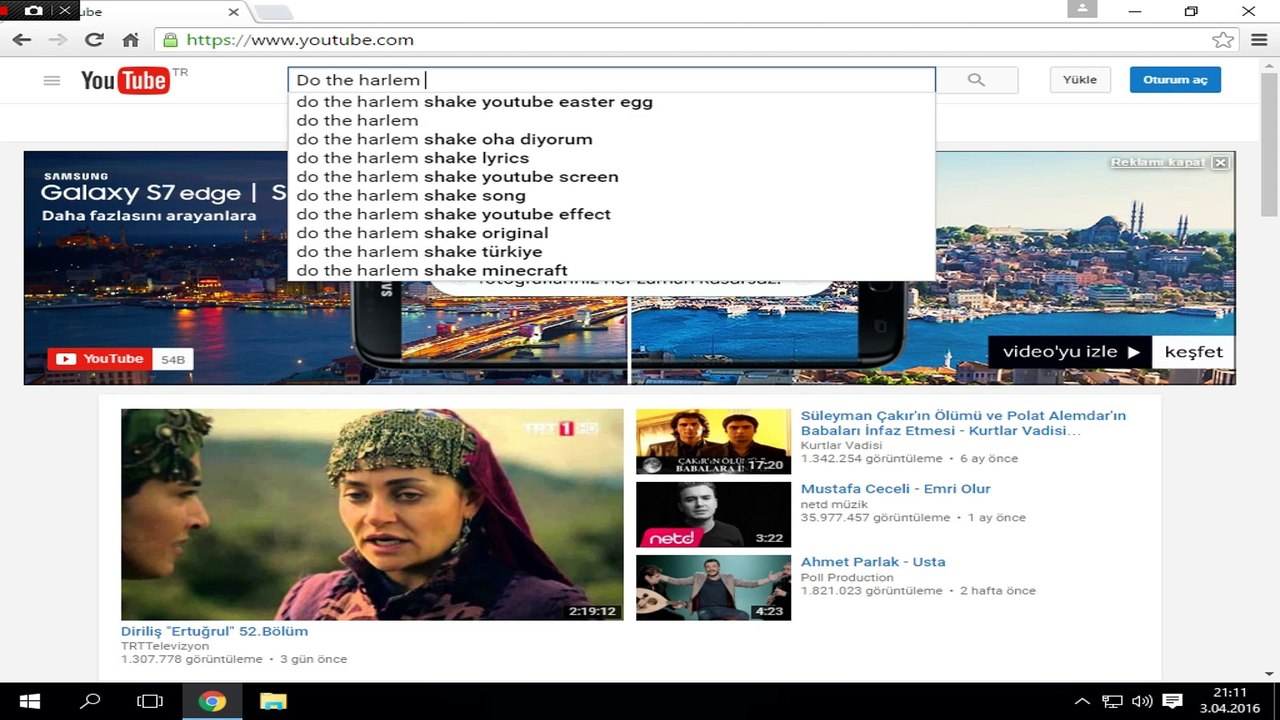This screenshot has width=1280, height=720.
Task: Select suggestion "shake oha diyorum"
Action: tap(611, 139)
